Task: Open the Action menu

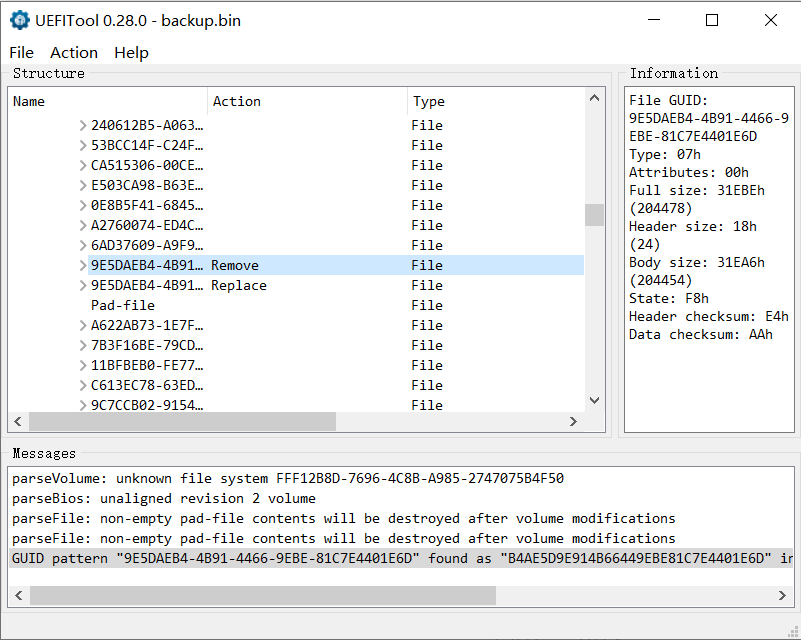Action: 74,53
